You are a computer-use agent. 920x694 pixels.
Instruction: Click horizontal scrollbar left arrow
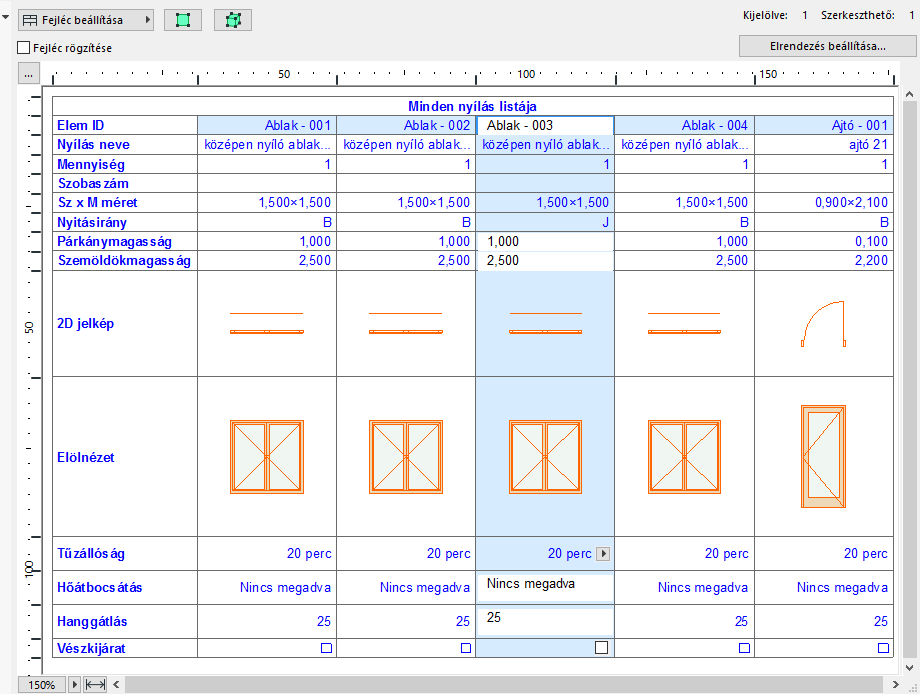click(116, 685)
